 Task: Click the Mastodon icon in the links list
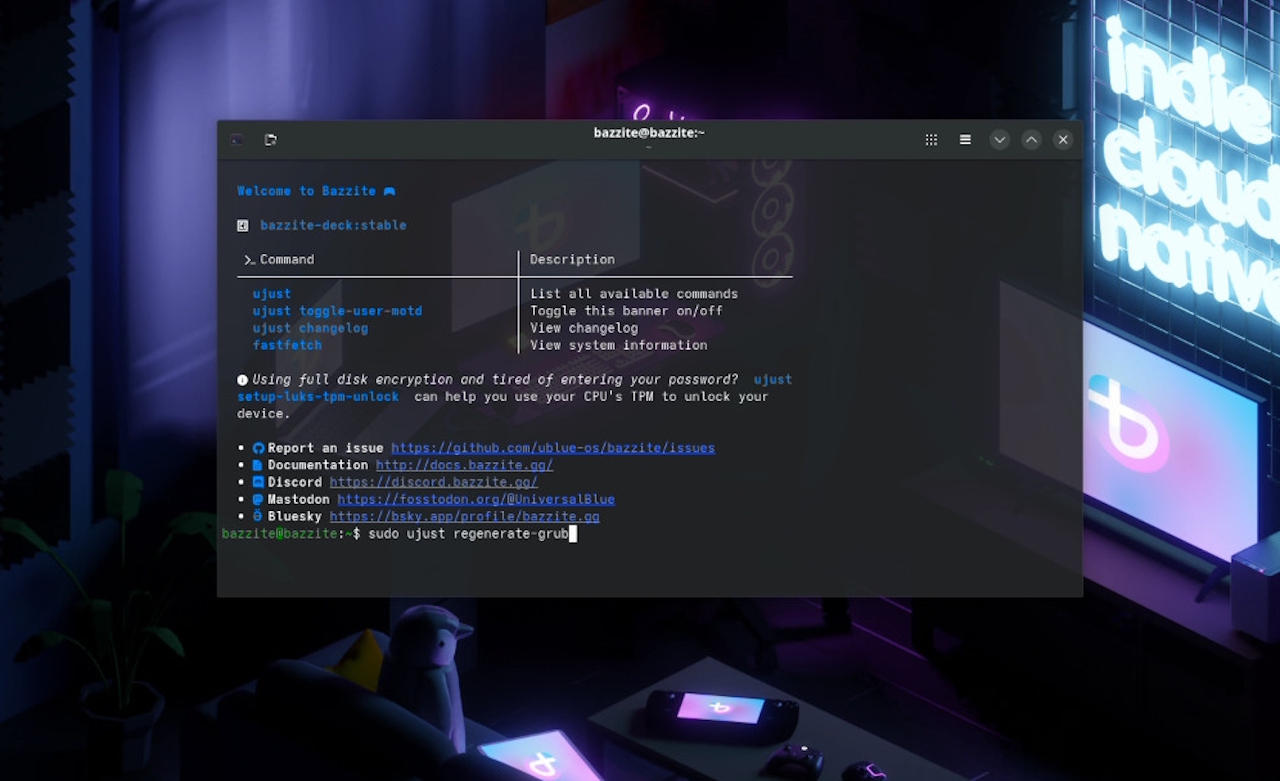(257, 498)
